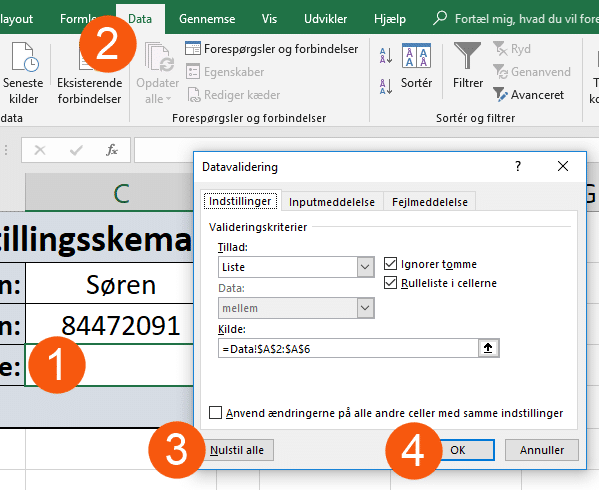599x490 pixels.
Task: Open the Sortér dialog
Action: point(416,65)
